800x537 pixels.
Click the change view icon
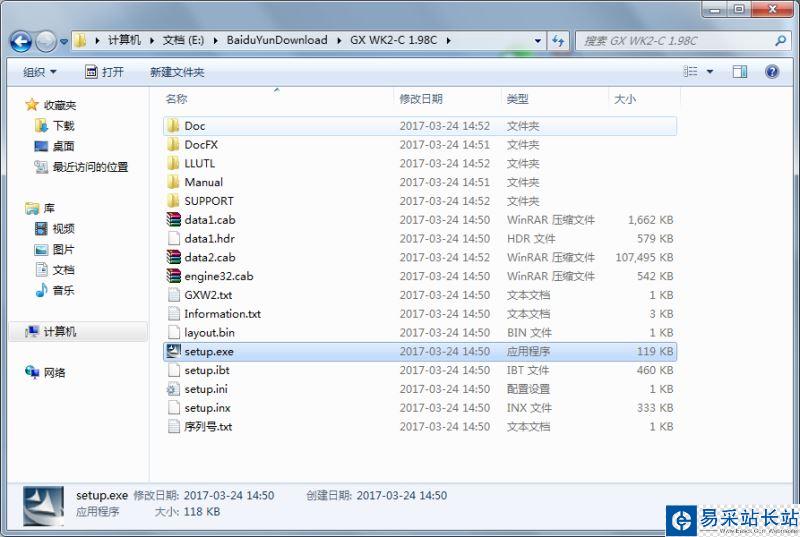point(690,72)
